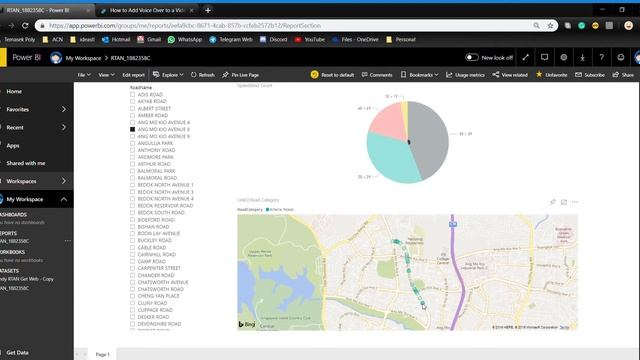640x360 pixels.
Task: Click Pin Live Page button
Action: click(x=240, y=75)
